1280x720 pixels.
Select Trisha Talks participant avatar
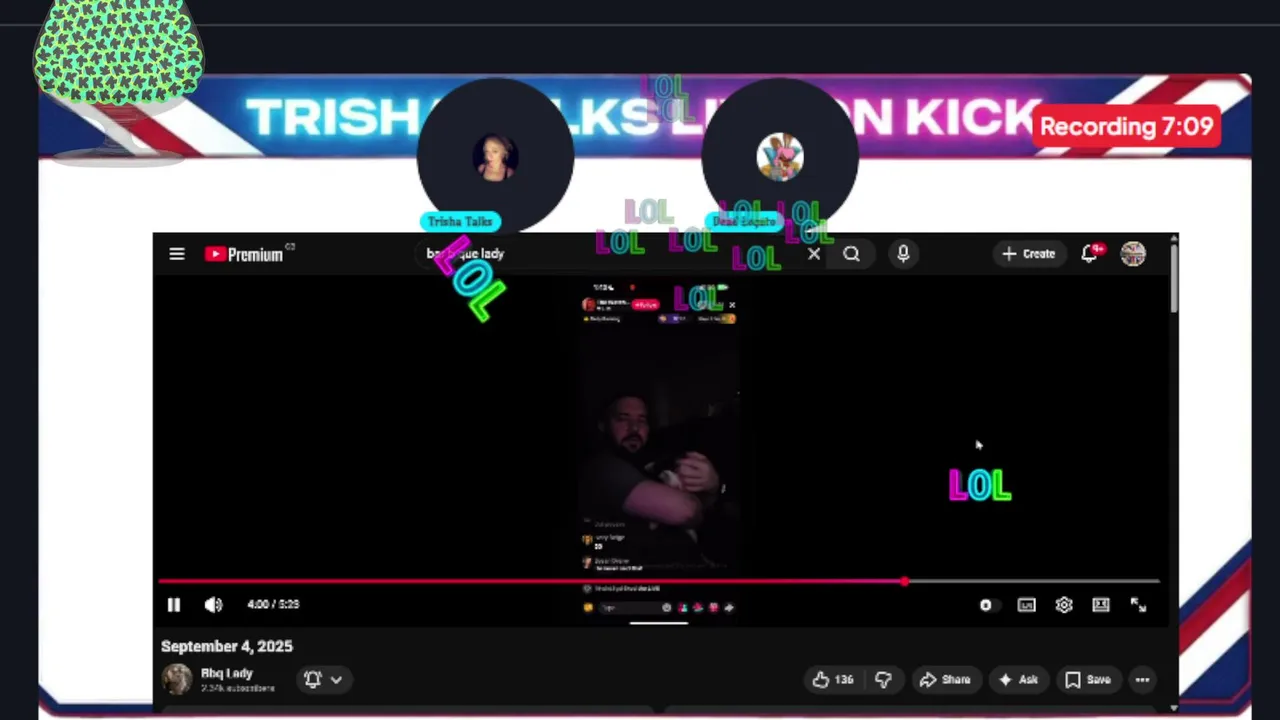495,157
